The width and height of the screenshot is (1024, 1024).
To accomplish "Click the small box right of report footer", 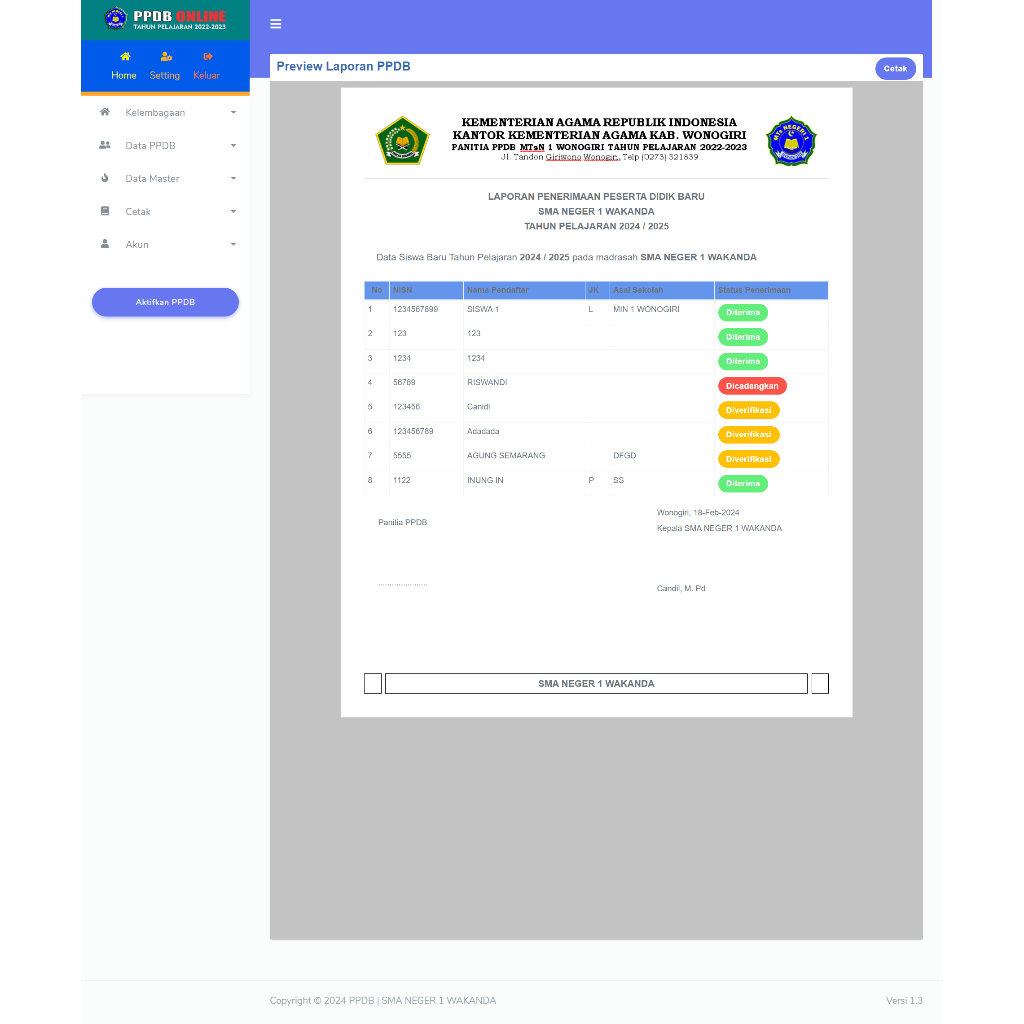I will click(x=820, y=683).
